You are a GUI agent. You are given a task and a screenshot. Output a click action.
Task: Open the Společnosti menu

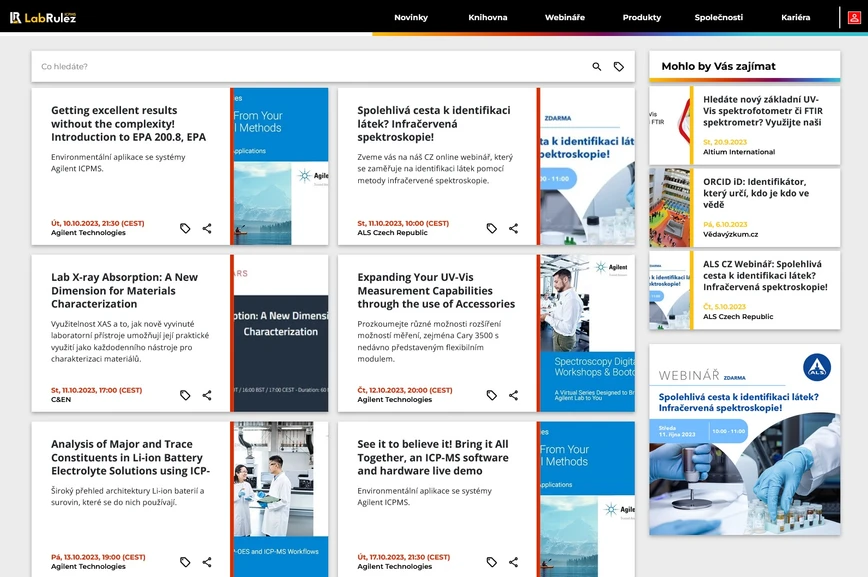(x=719, y=17)
